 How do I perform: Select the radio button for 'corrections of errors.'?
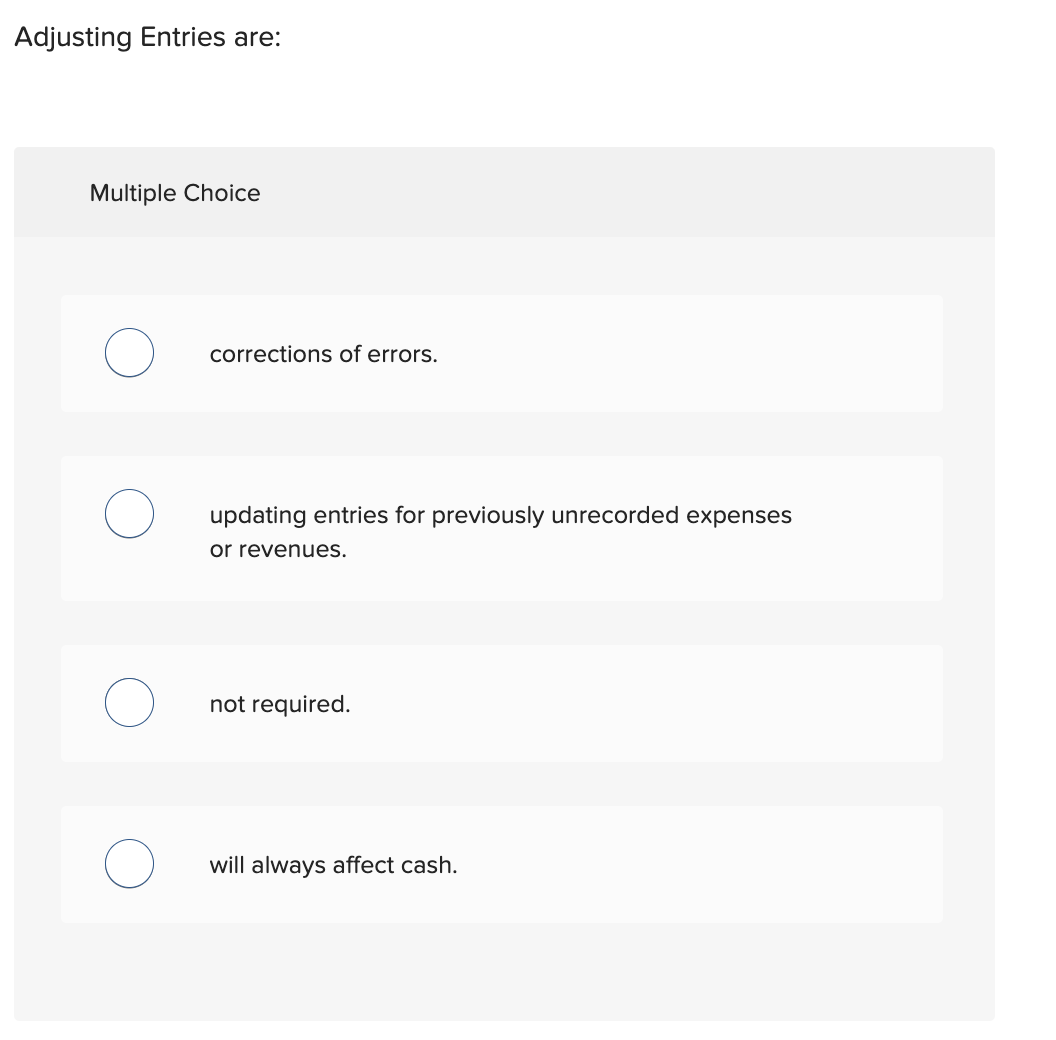[x=129, y=352]
